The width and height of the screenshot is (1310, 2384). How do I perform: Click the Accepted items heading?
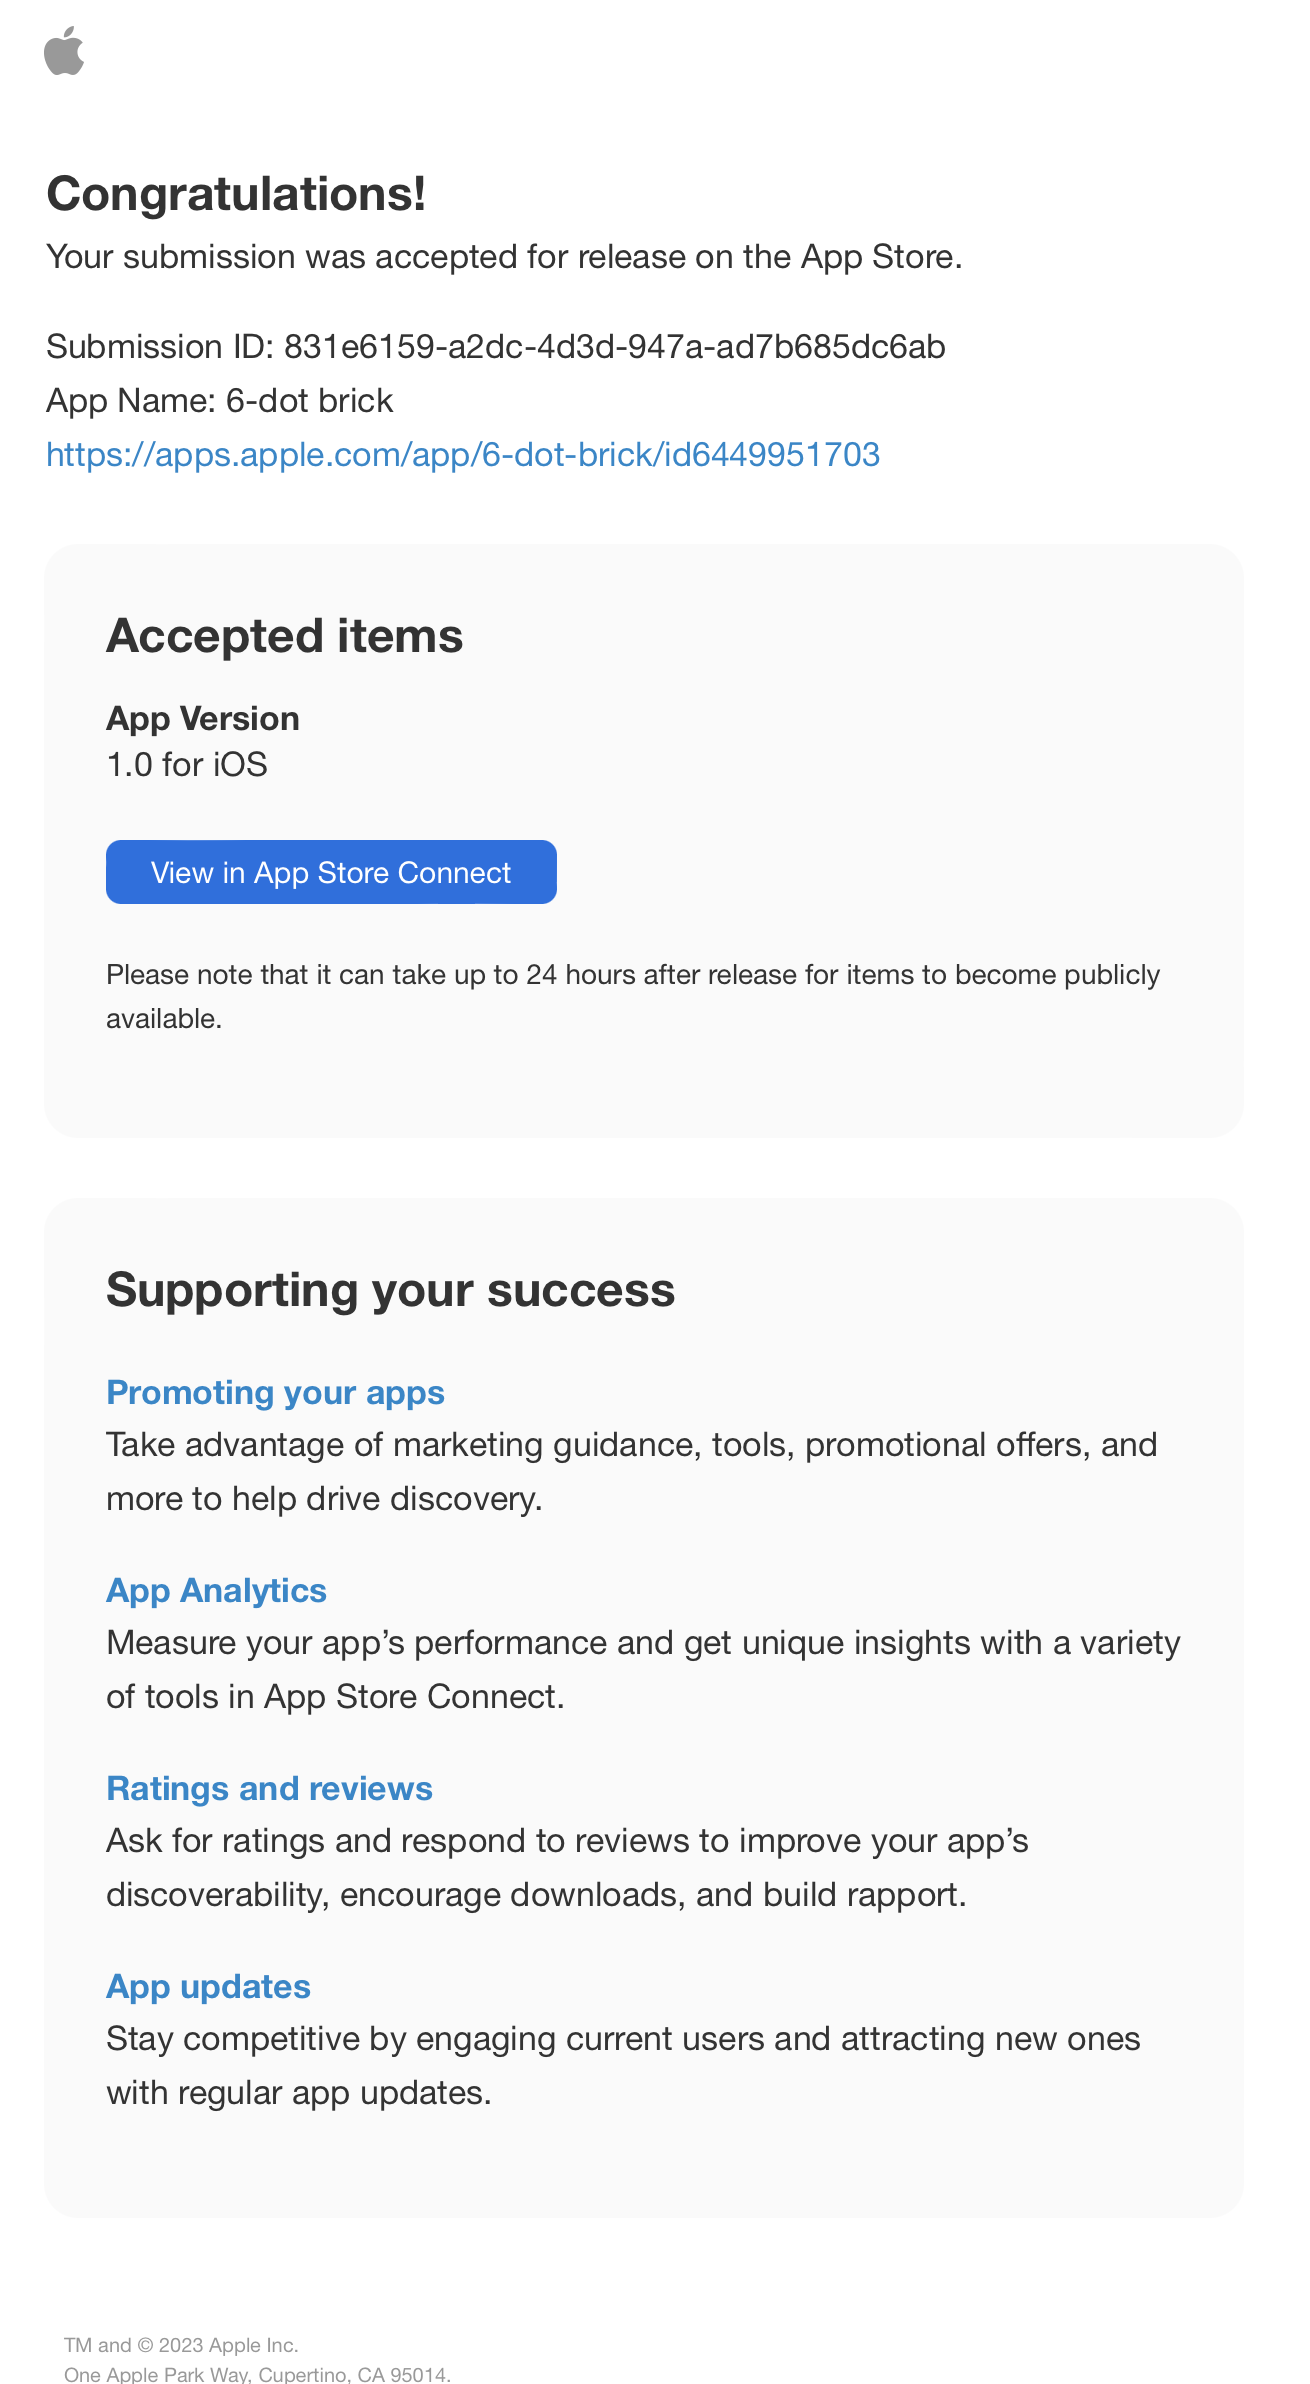284,636
